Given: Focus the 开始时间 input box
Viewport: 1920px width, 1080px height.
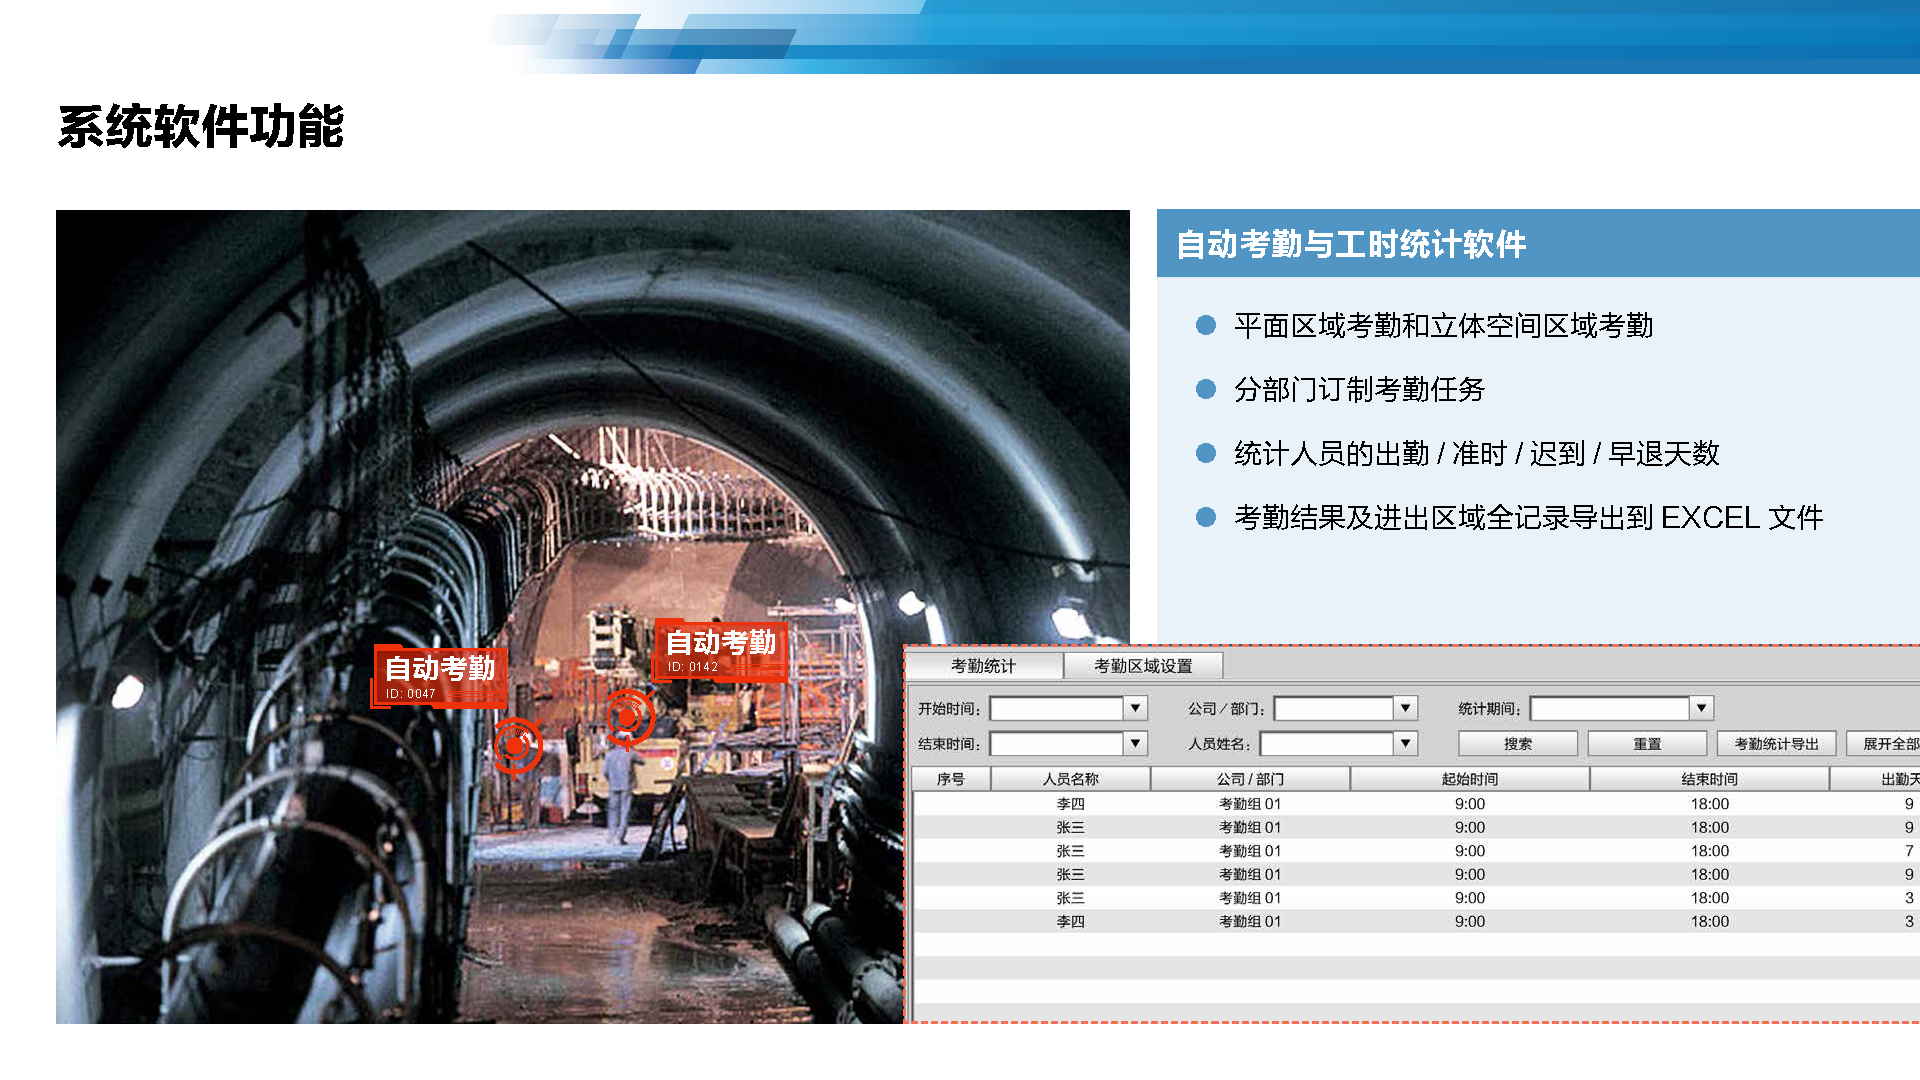Looking at the screenshot, I should (1056, 708).
